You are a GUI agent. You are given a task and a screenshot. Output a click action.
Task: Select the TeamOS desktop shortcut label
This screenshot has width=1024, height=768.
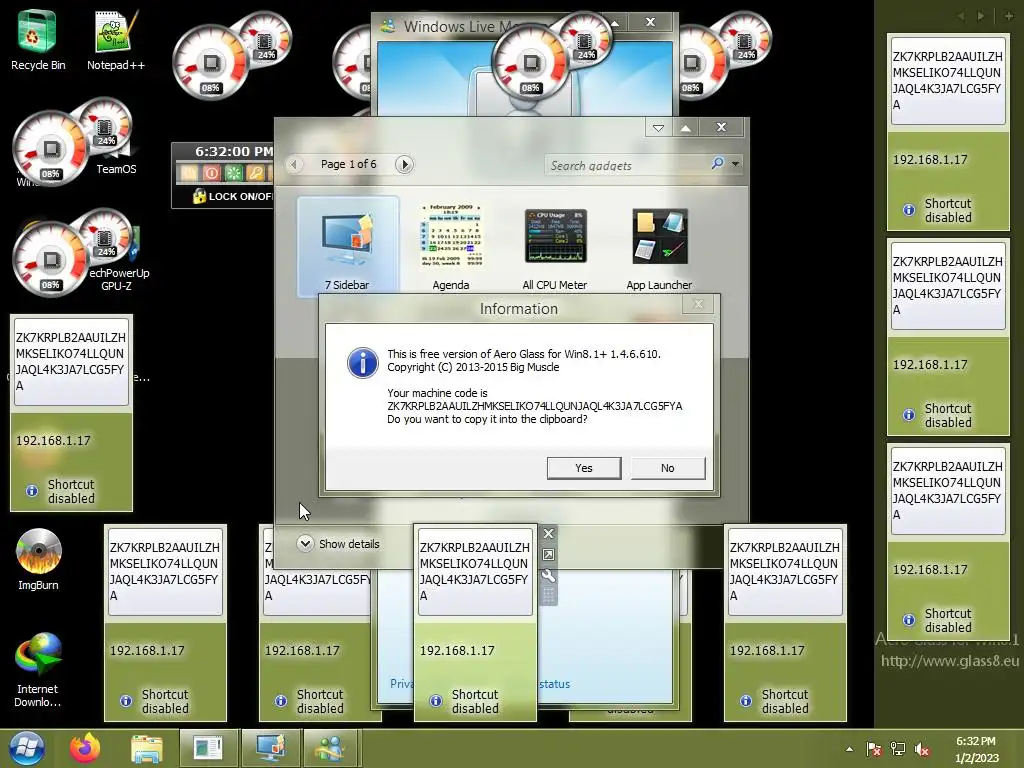(116, 169)
